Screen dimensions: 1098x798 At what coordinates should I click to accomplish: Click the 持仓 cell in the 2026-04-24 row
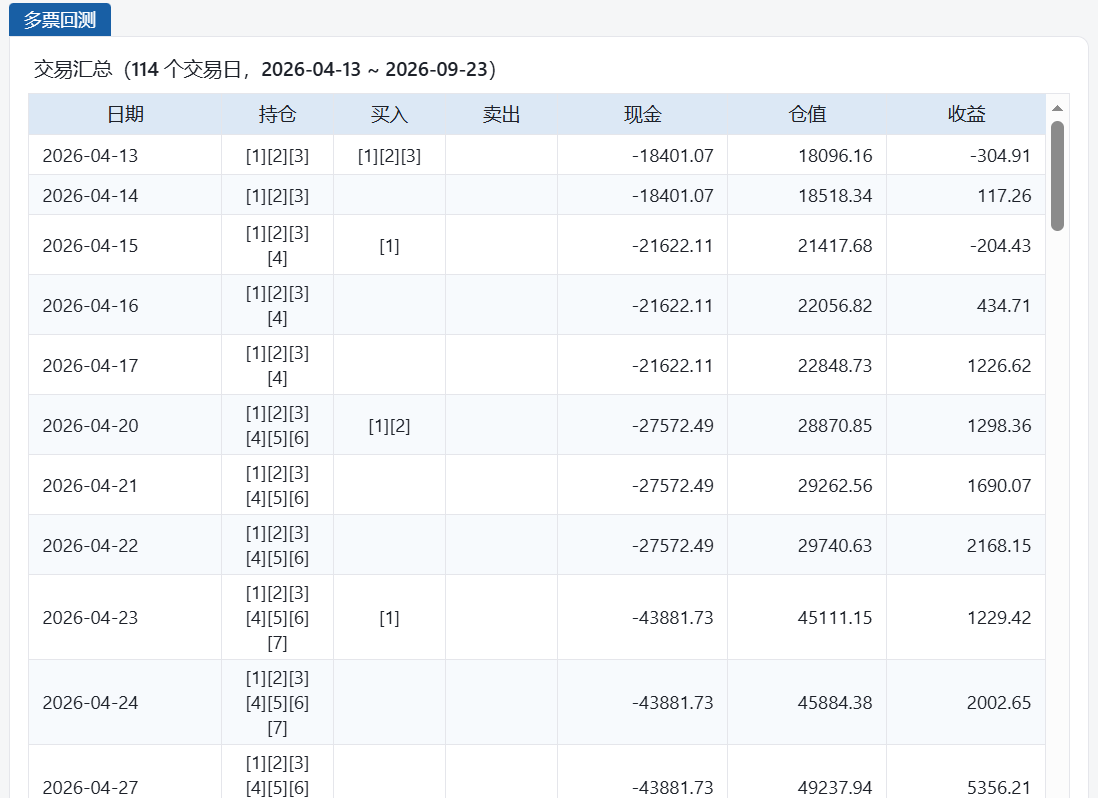point(277,702)
